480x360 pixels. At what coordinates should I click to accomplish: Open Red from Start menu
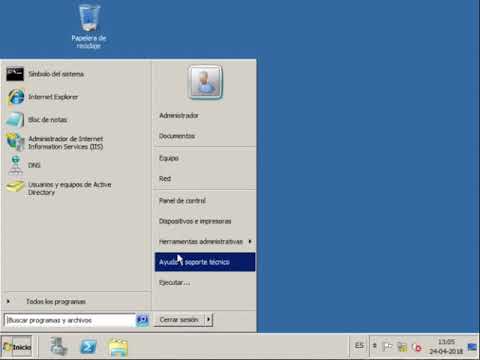coord(165,179)
